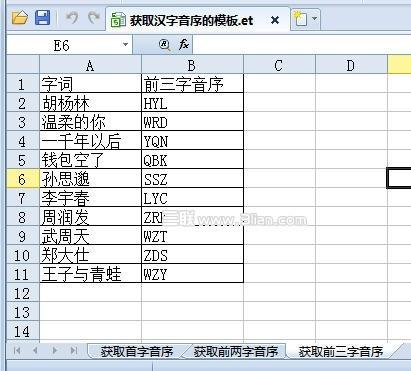The width and height of the screenshot is (411, 371).
Task: Select column B header
Action: pos(192,65)
